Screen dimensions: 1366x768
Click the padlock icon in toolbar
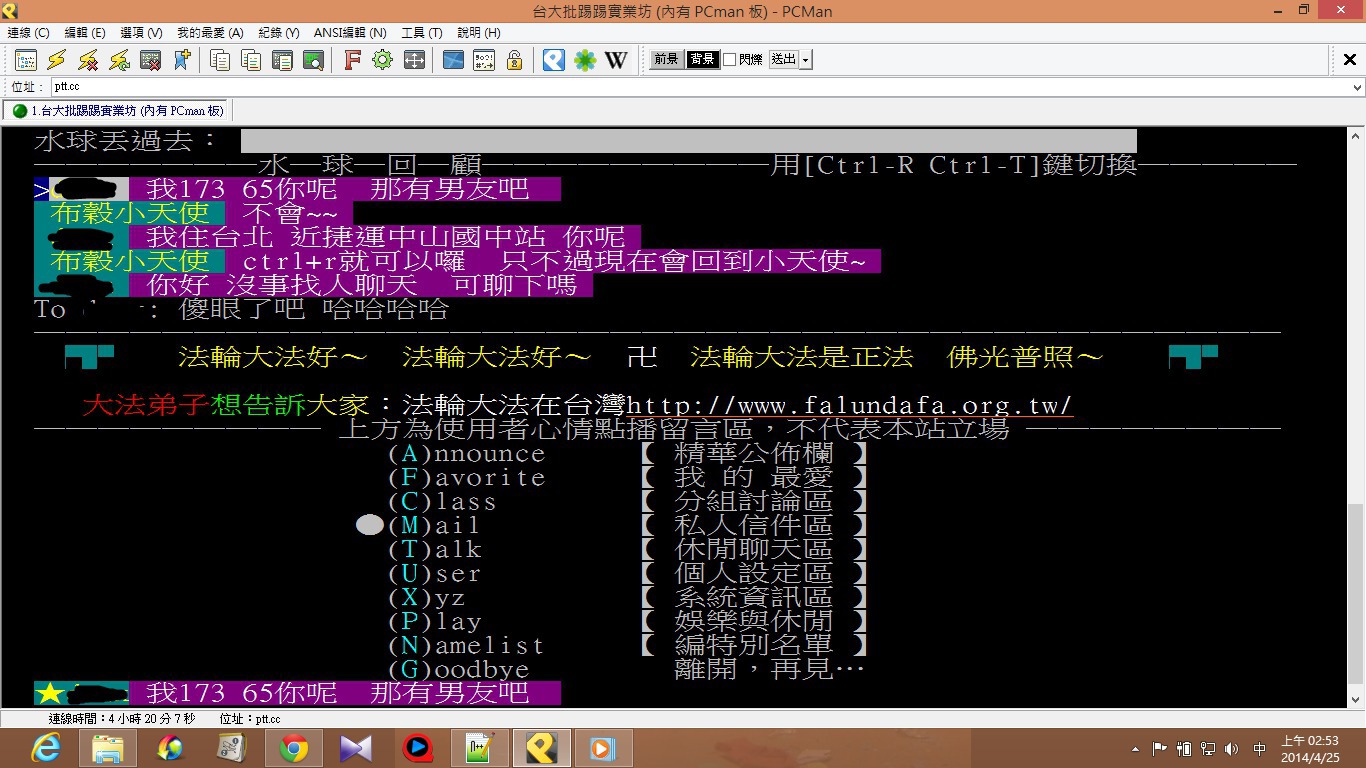515,60
